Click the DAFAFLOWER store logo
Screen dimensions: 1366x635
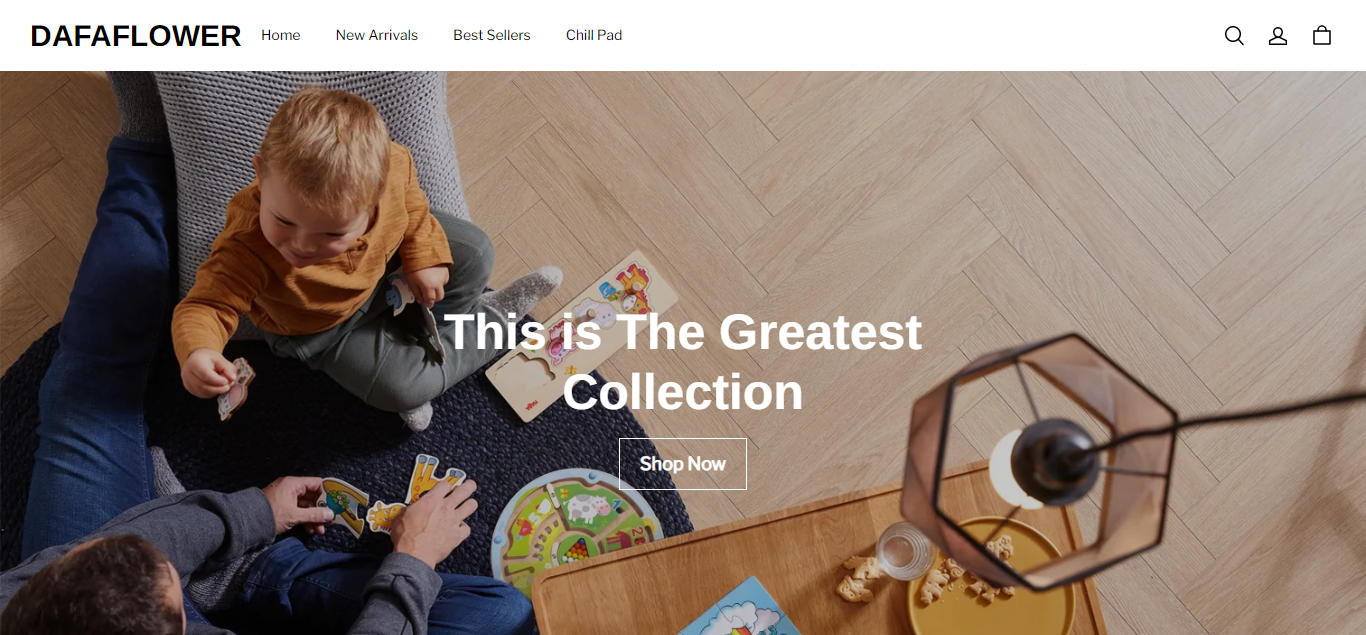tap(136, 36)
